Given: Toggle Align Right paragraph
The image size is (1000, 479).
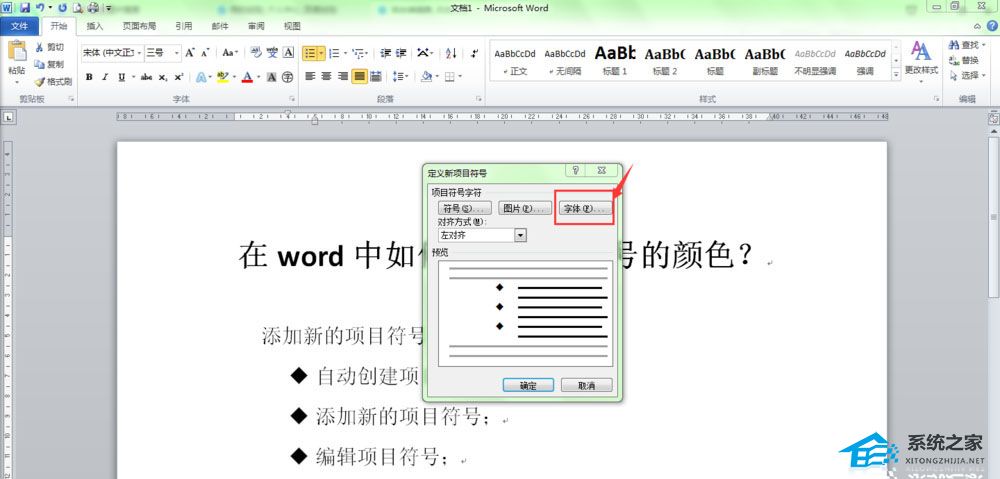Looking at the screenshot, I should 343,77.
